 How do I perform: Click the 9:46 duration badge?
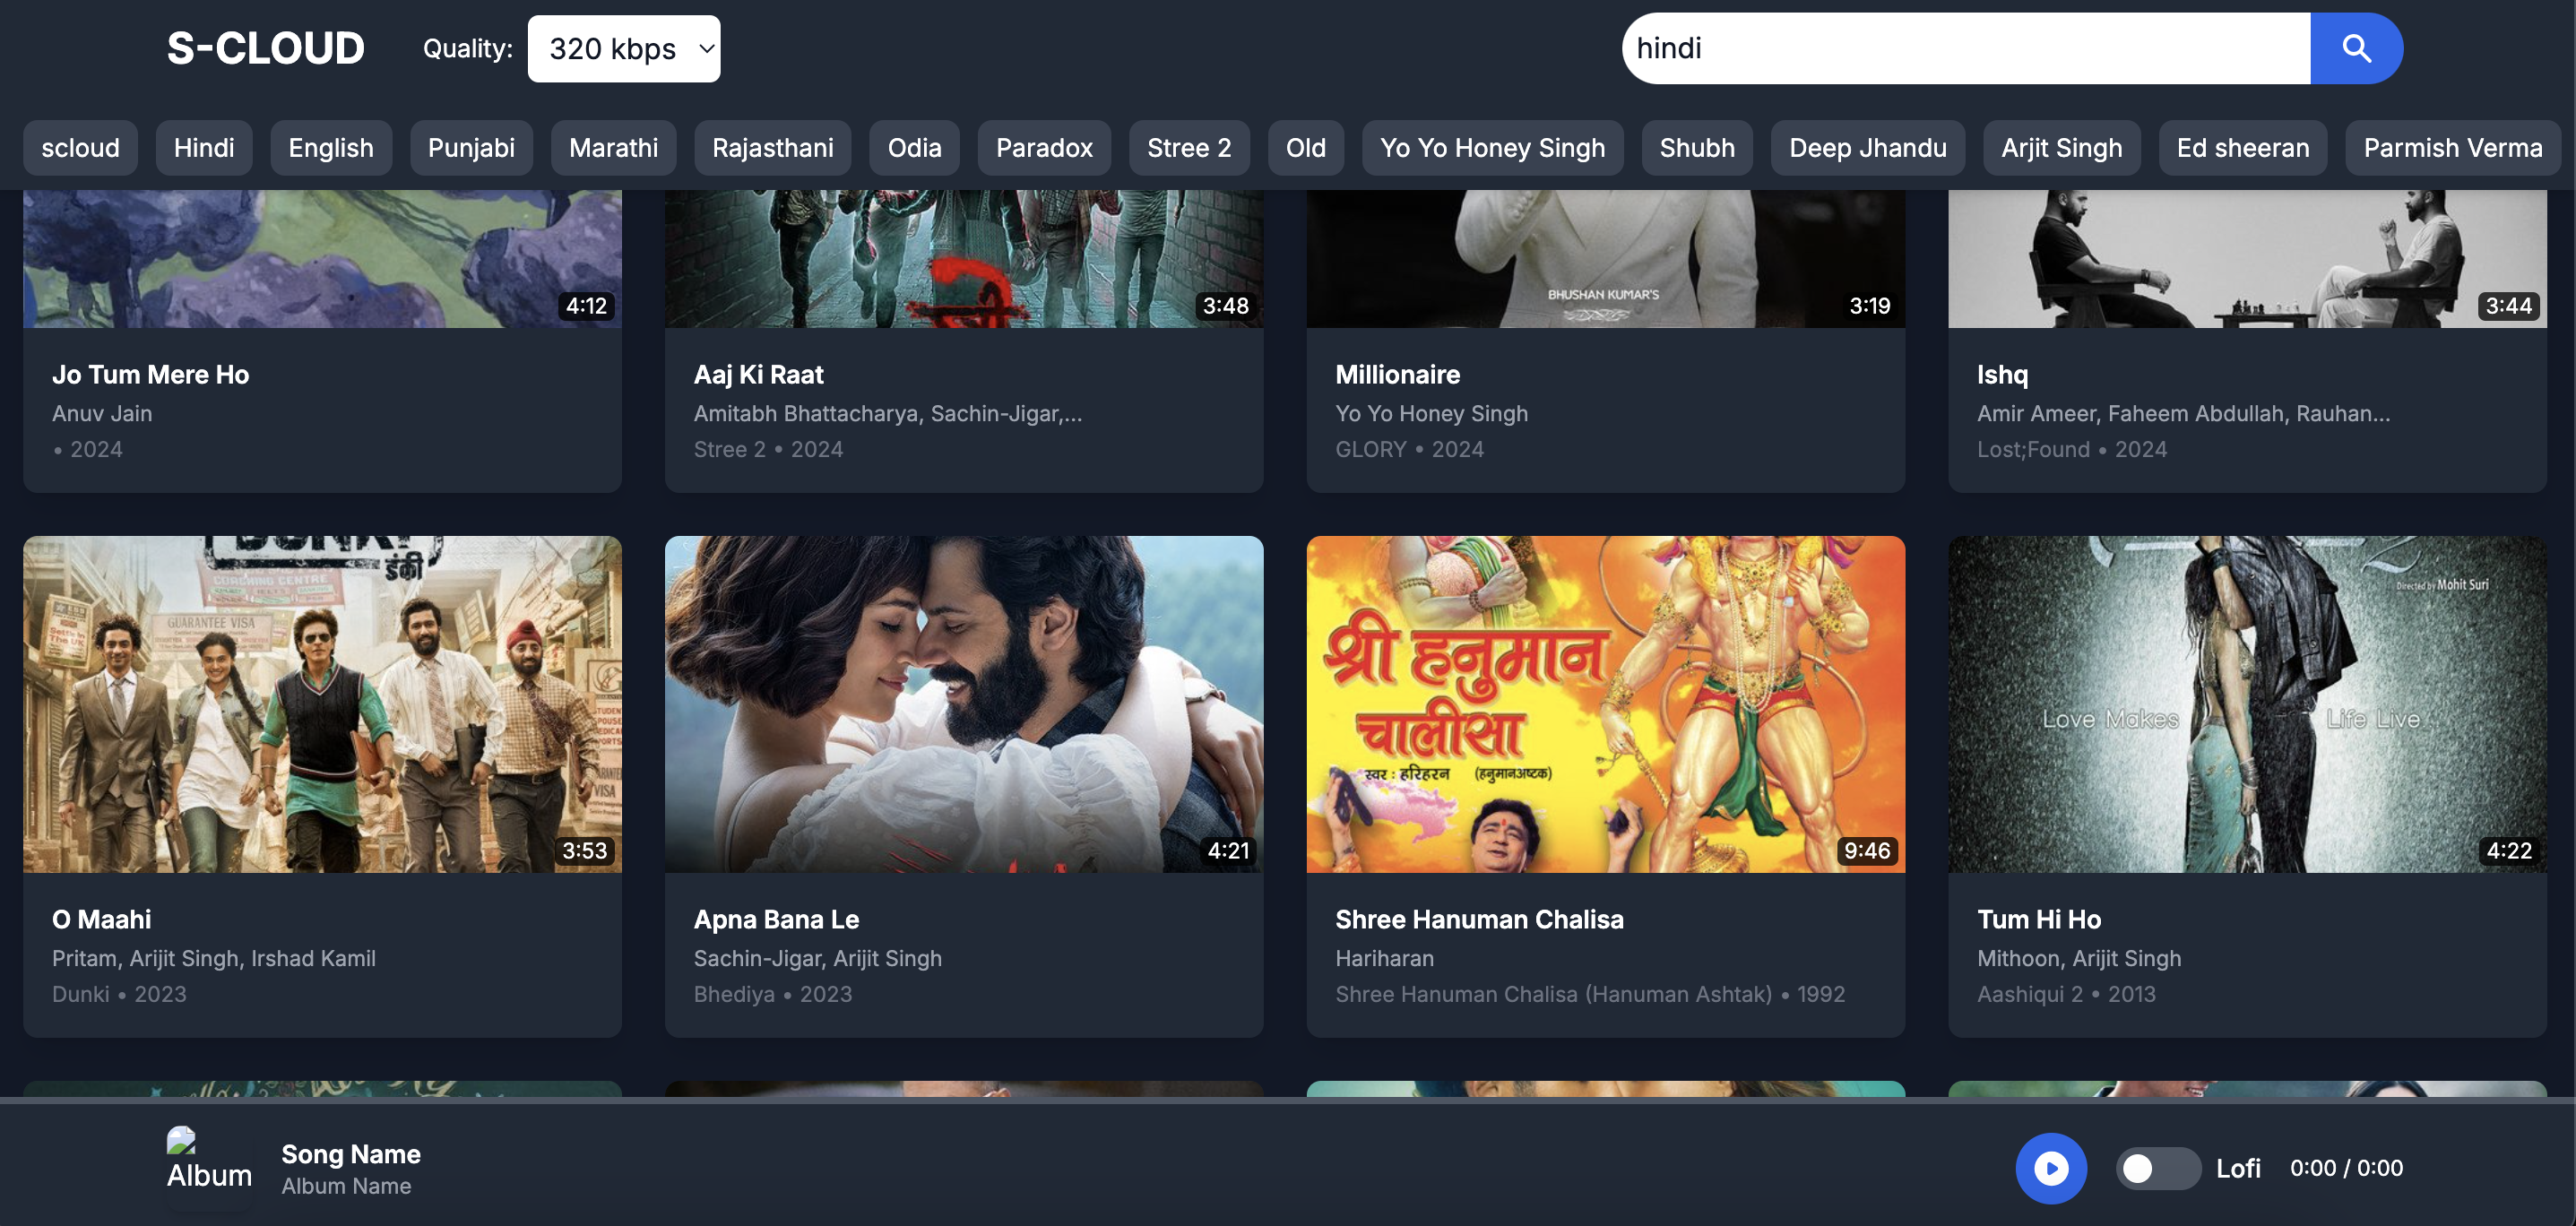(1867, 851)
